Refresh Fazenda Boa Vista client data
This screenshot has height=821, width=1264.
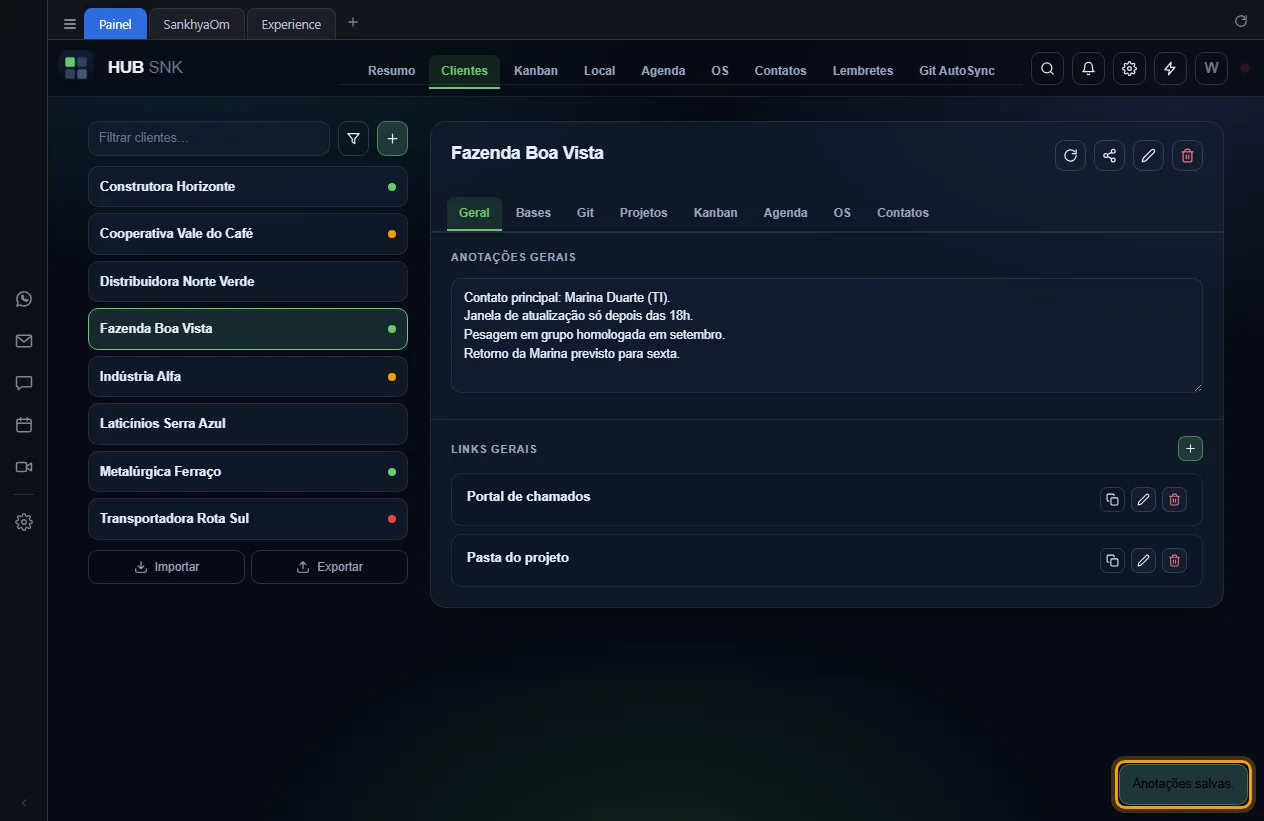point(1070,155)
